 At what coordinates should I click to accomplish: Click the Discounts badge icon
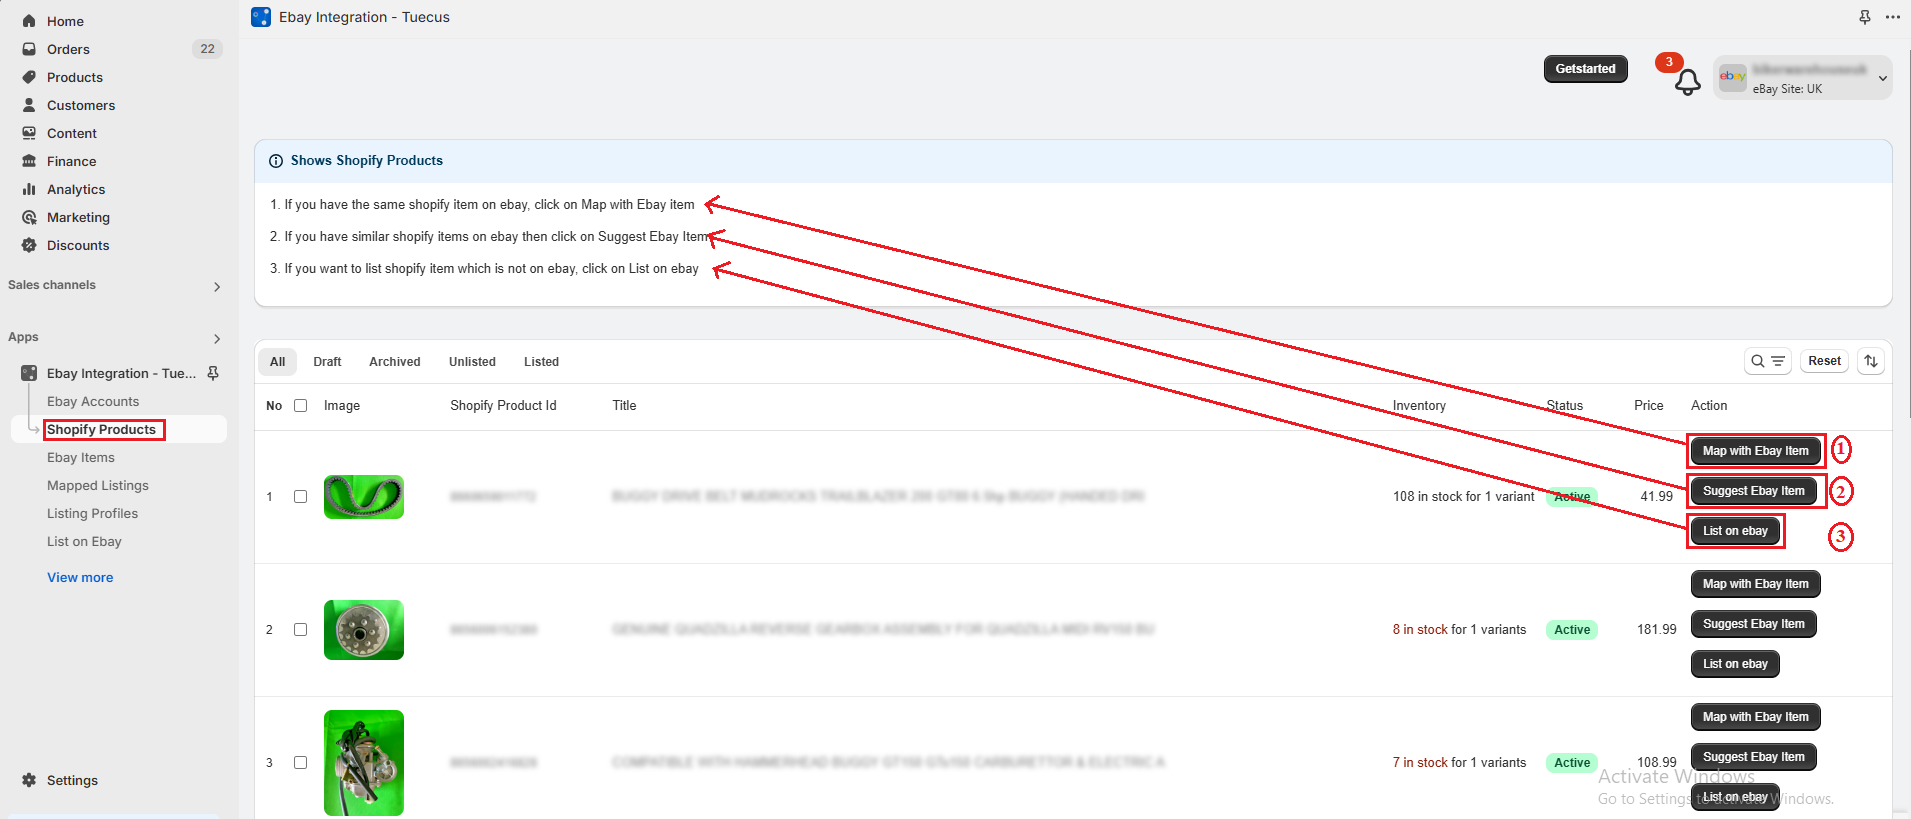coord(29,245)
